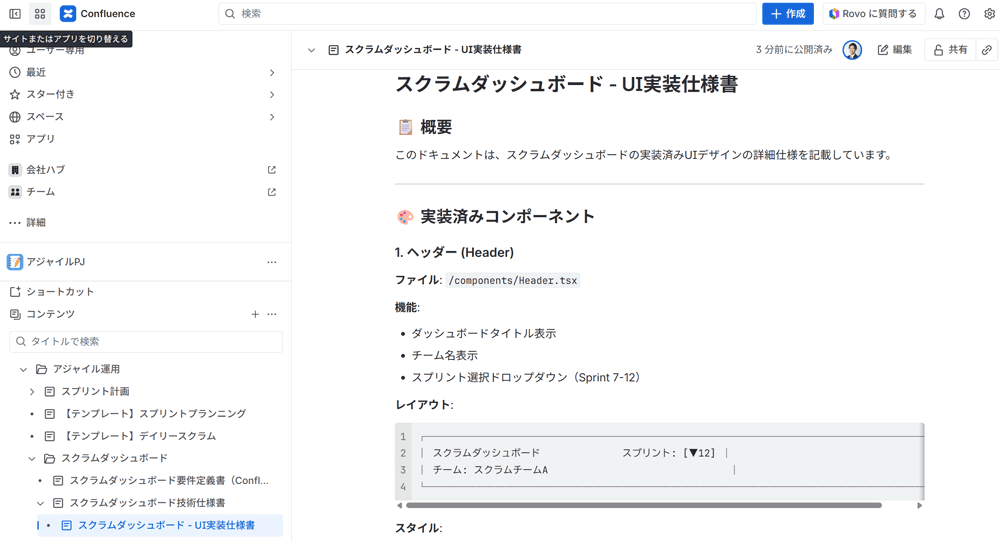
Task: Click the code block horizontal scrollbar
Action: click(643, 505)
